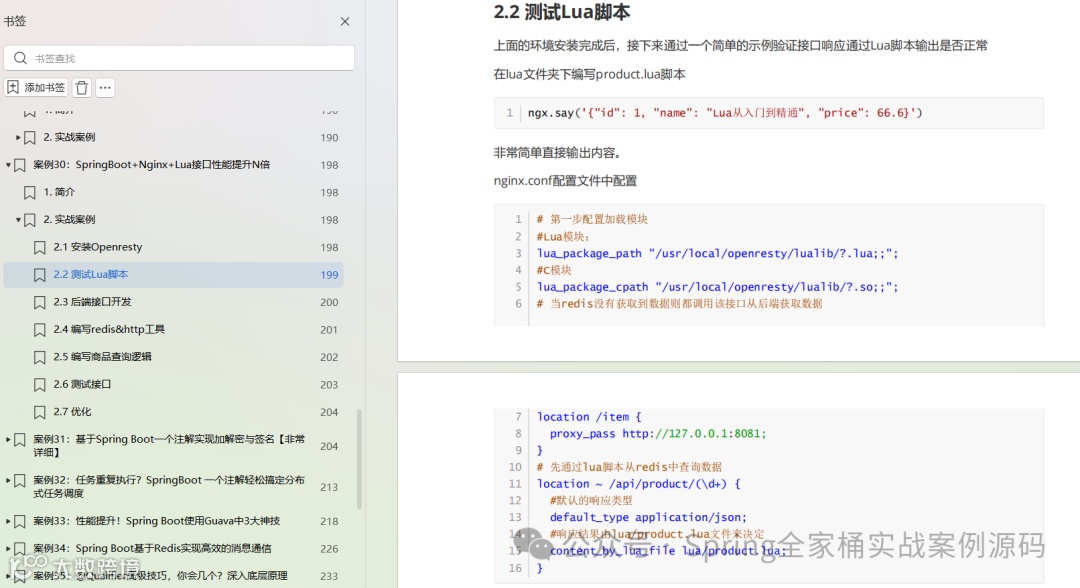Viewport: 1080px width, 588px height.
Task: Click the '书签' panel title
Action: (14, 21)
